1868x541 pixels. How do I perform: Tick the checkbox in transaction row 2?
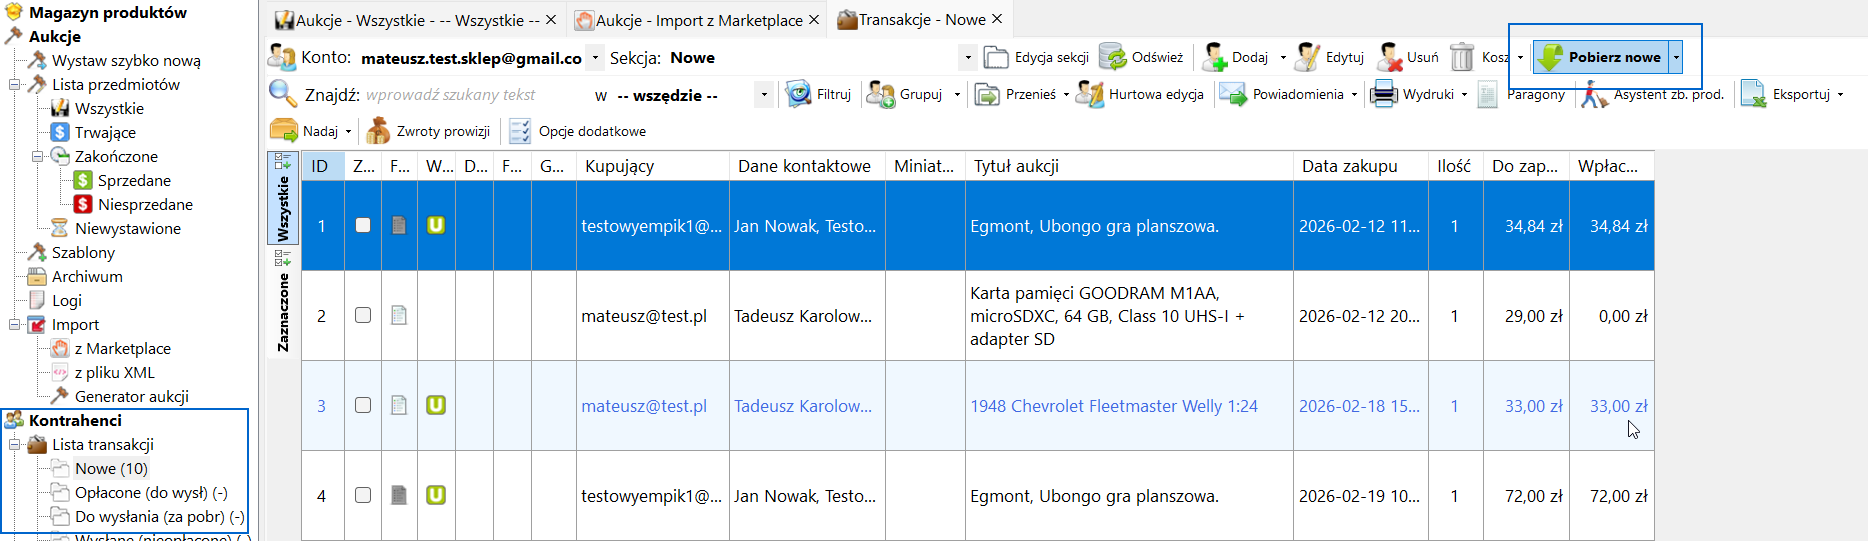pos(363,315)
